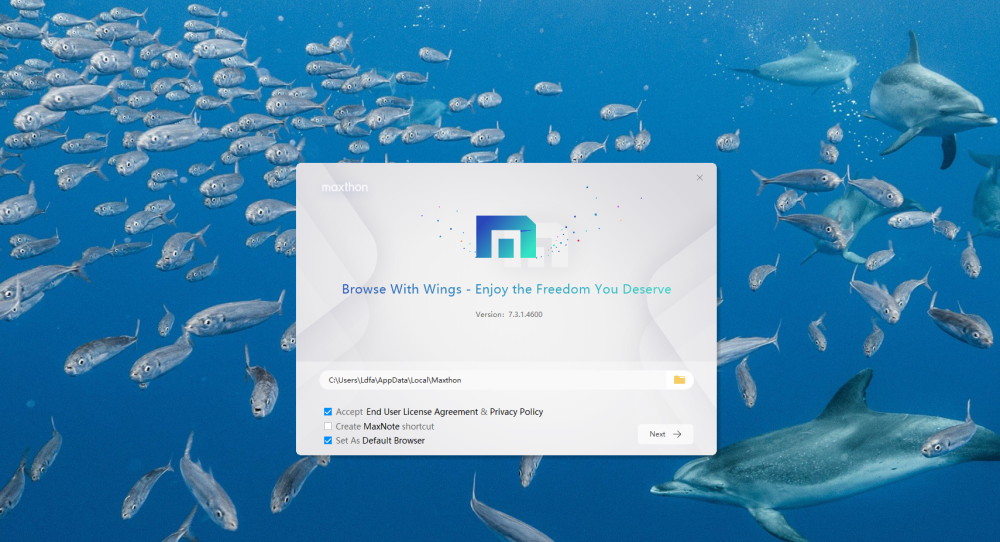Screen dimensions: 1000x542
Task: Open the End User License Agreement link
Action: (x=422, y=412)
